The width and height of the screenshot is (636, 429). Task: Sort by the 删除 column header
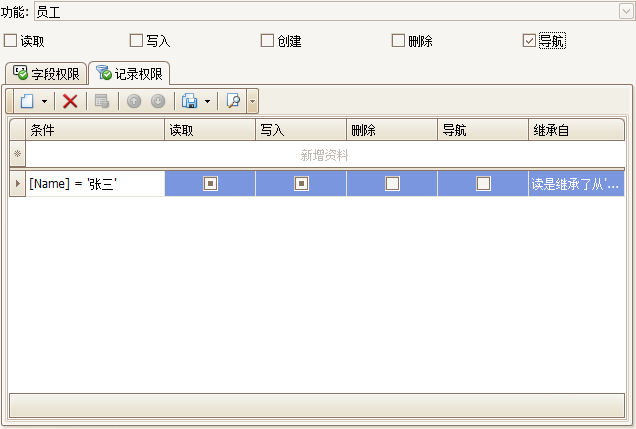pos(392,130)
